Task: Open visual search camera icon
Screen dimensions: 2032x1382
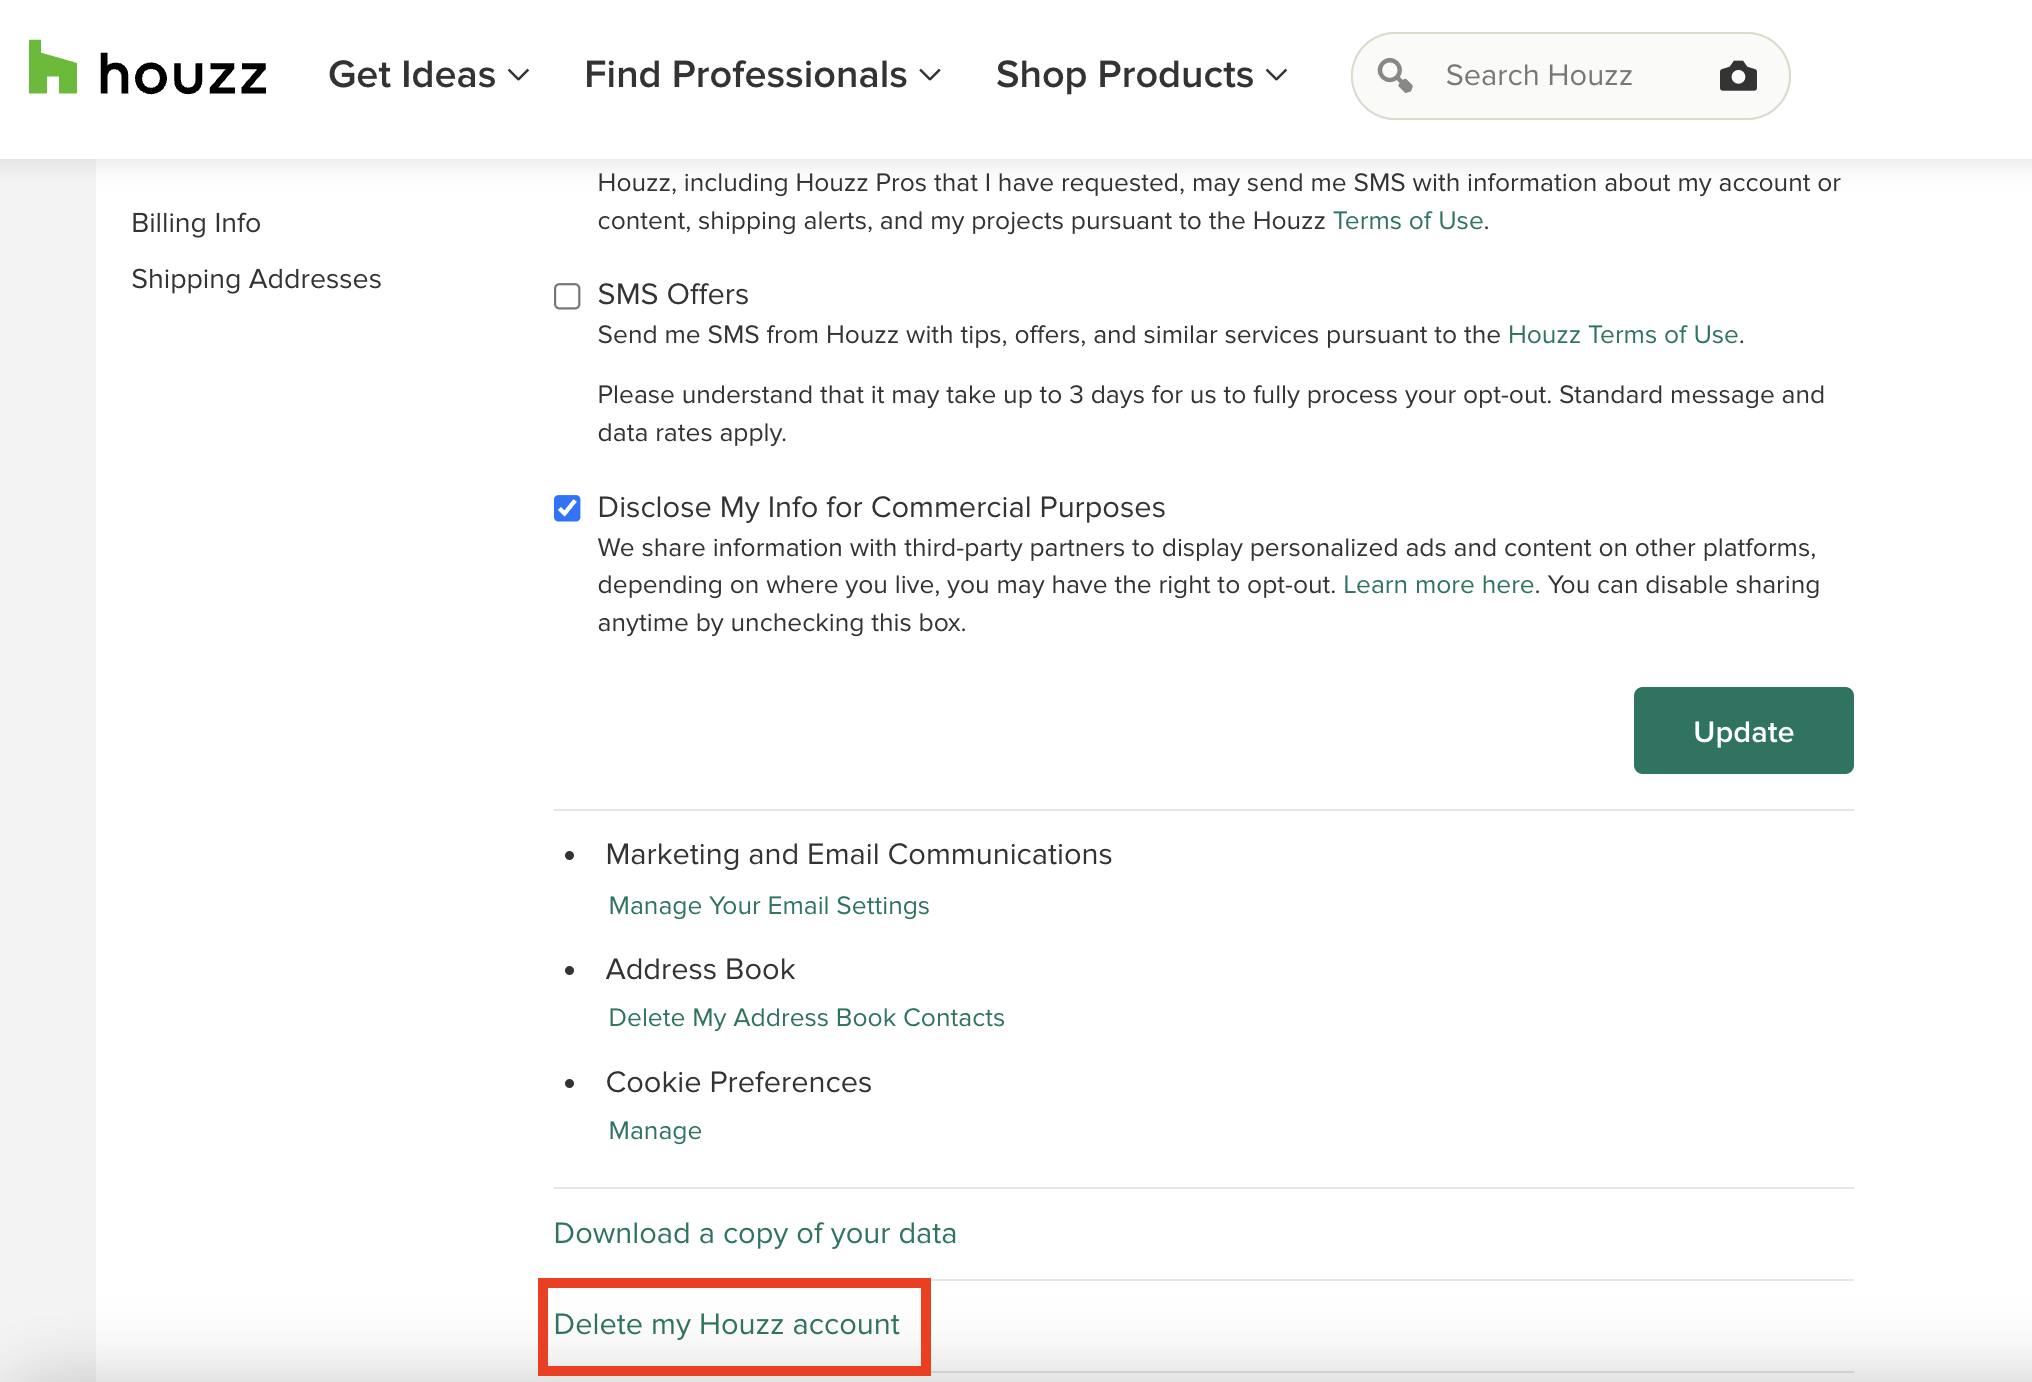Action: [x=1738, y=76]
